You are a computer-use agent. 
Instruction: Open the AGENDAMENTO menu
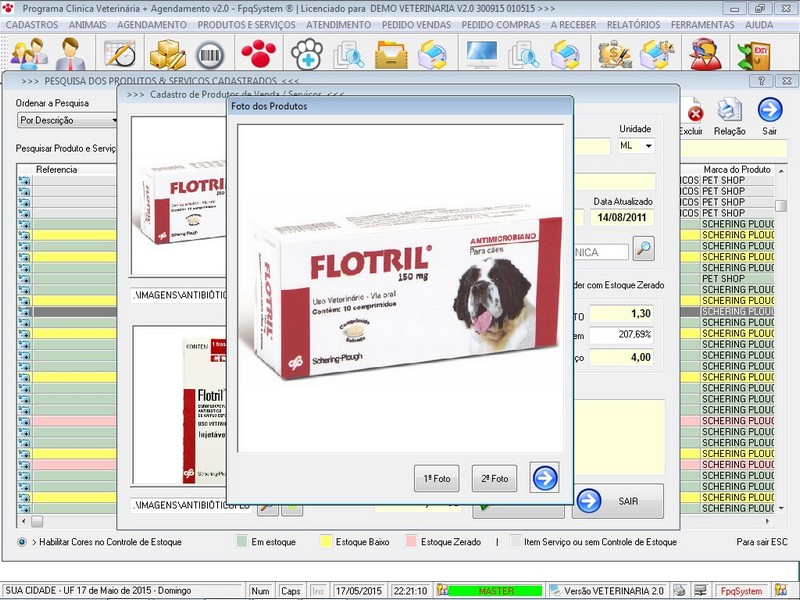(152, 24)
